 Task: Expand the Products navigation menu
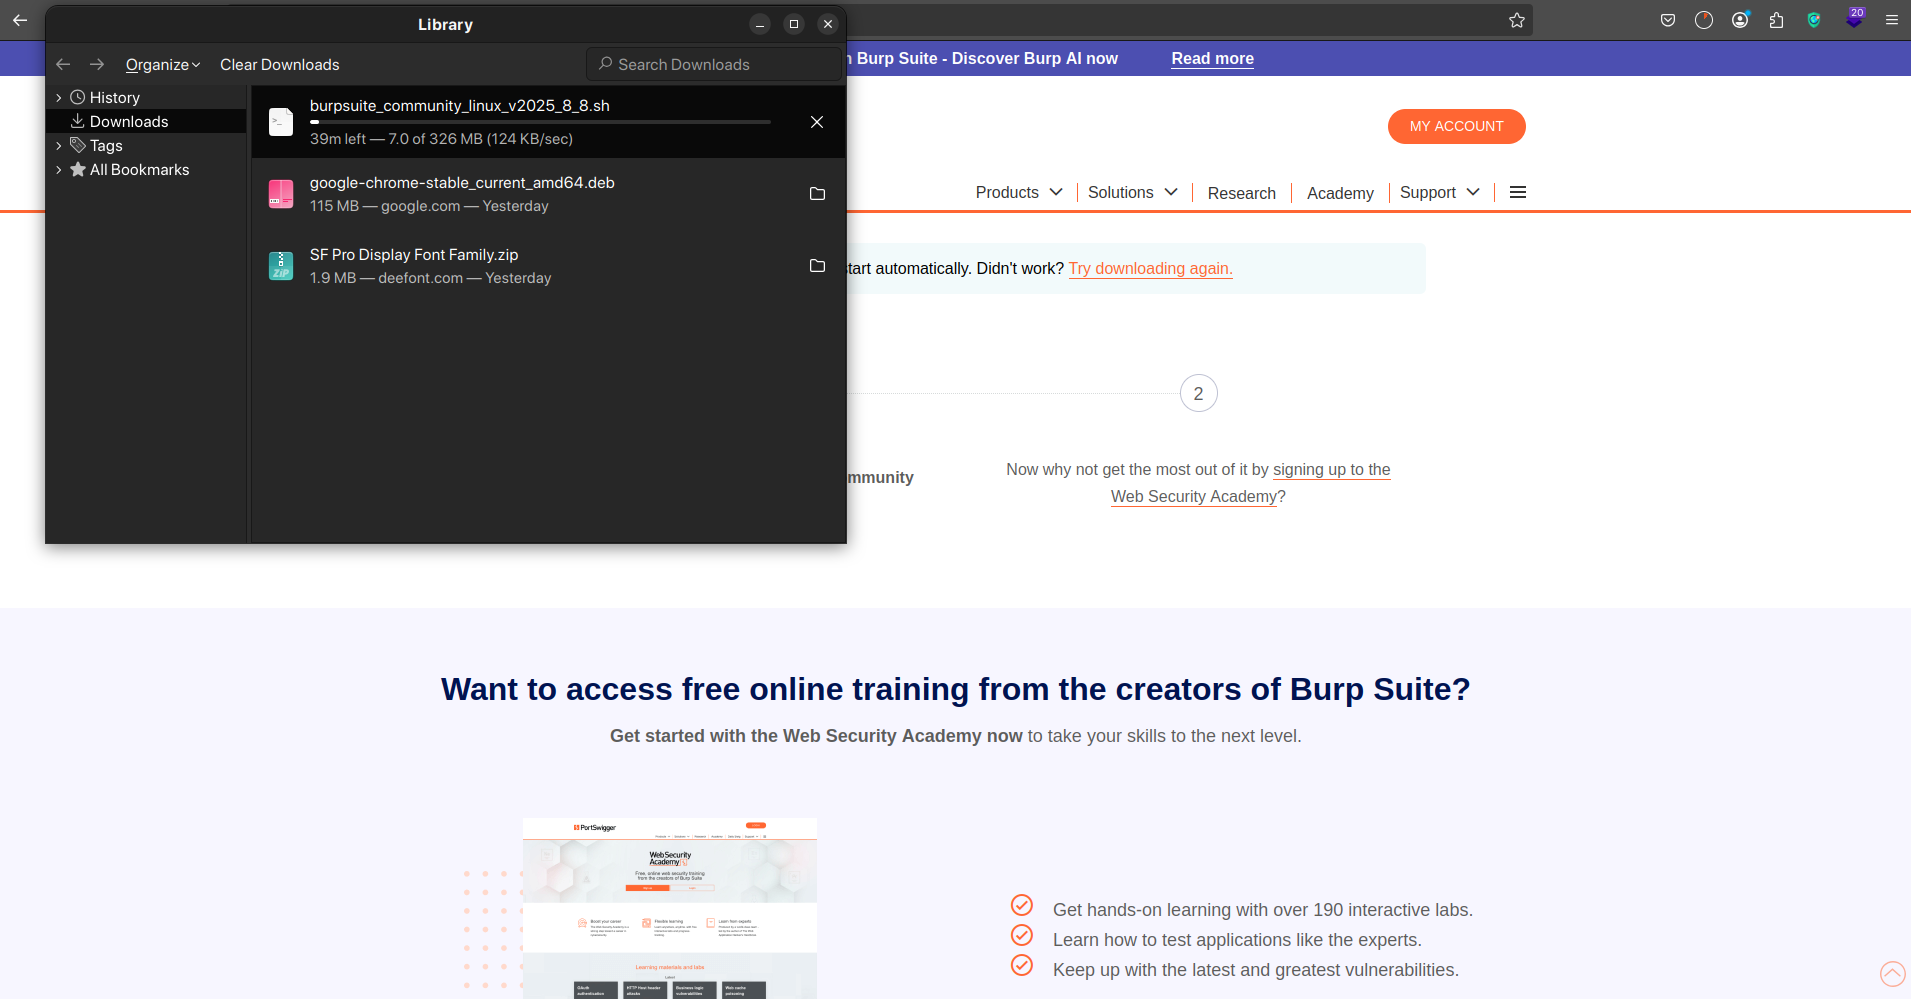point(1018,192)
